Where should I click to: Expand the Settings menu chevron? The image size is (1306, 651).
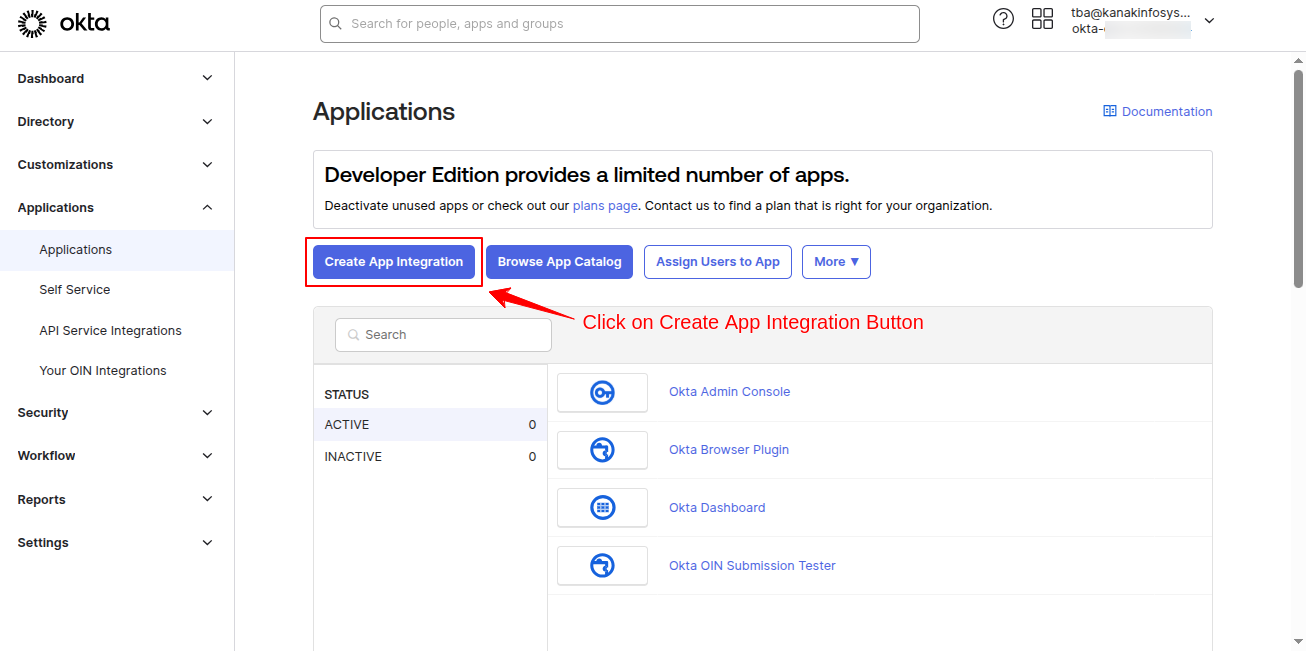207,543
